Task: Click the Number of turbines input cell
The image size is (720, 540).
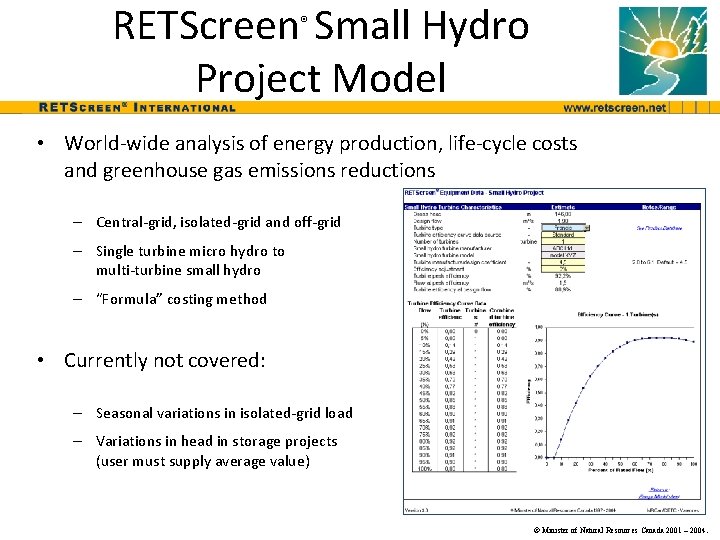Action: point(563,242)
